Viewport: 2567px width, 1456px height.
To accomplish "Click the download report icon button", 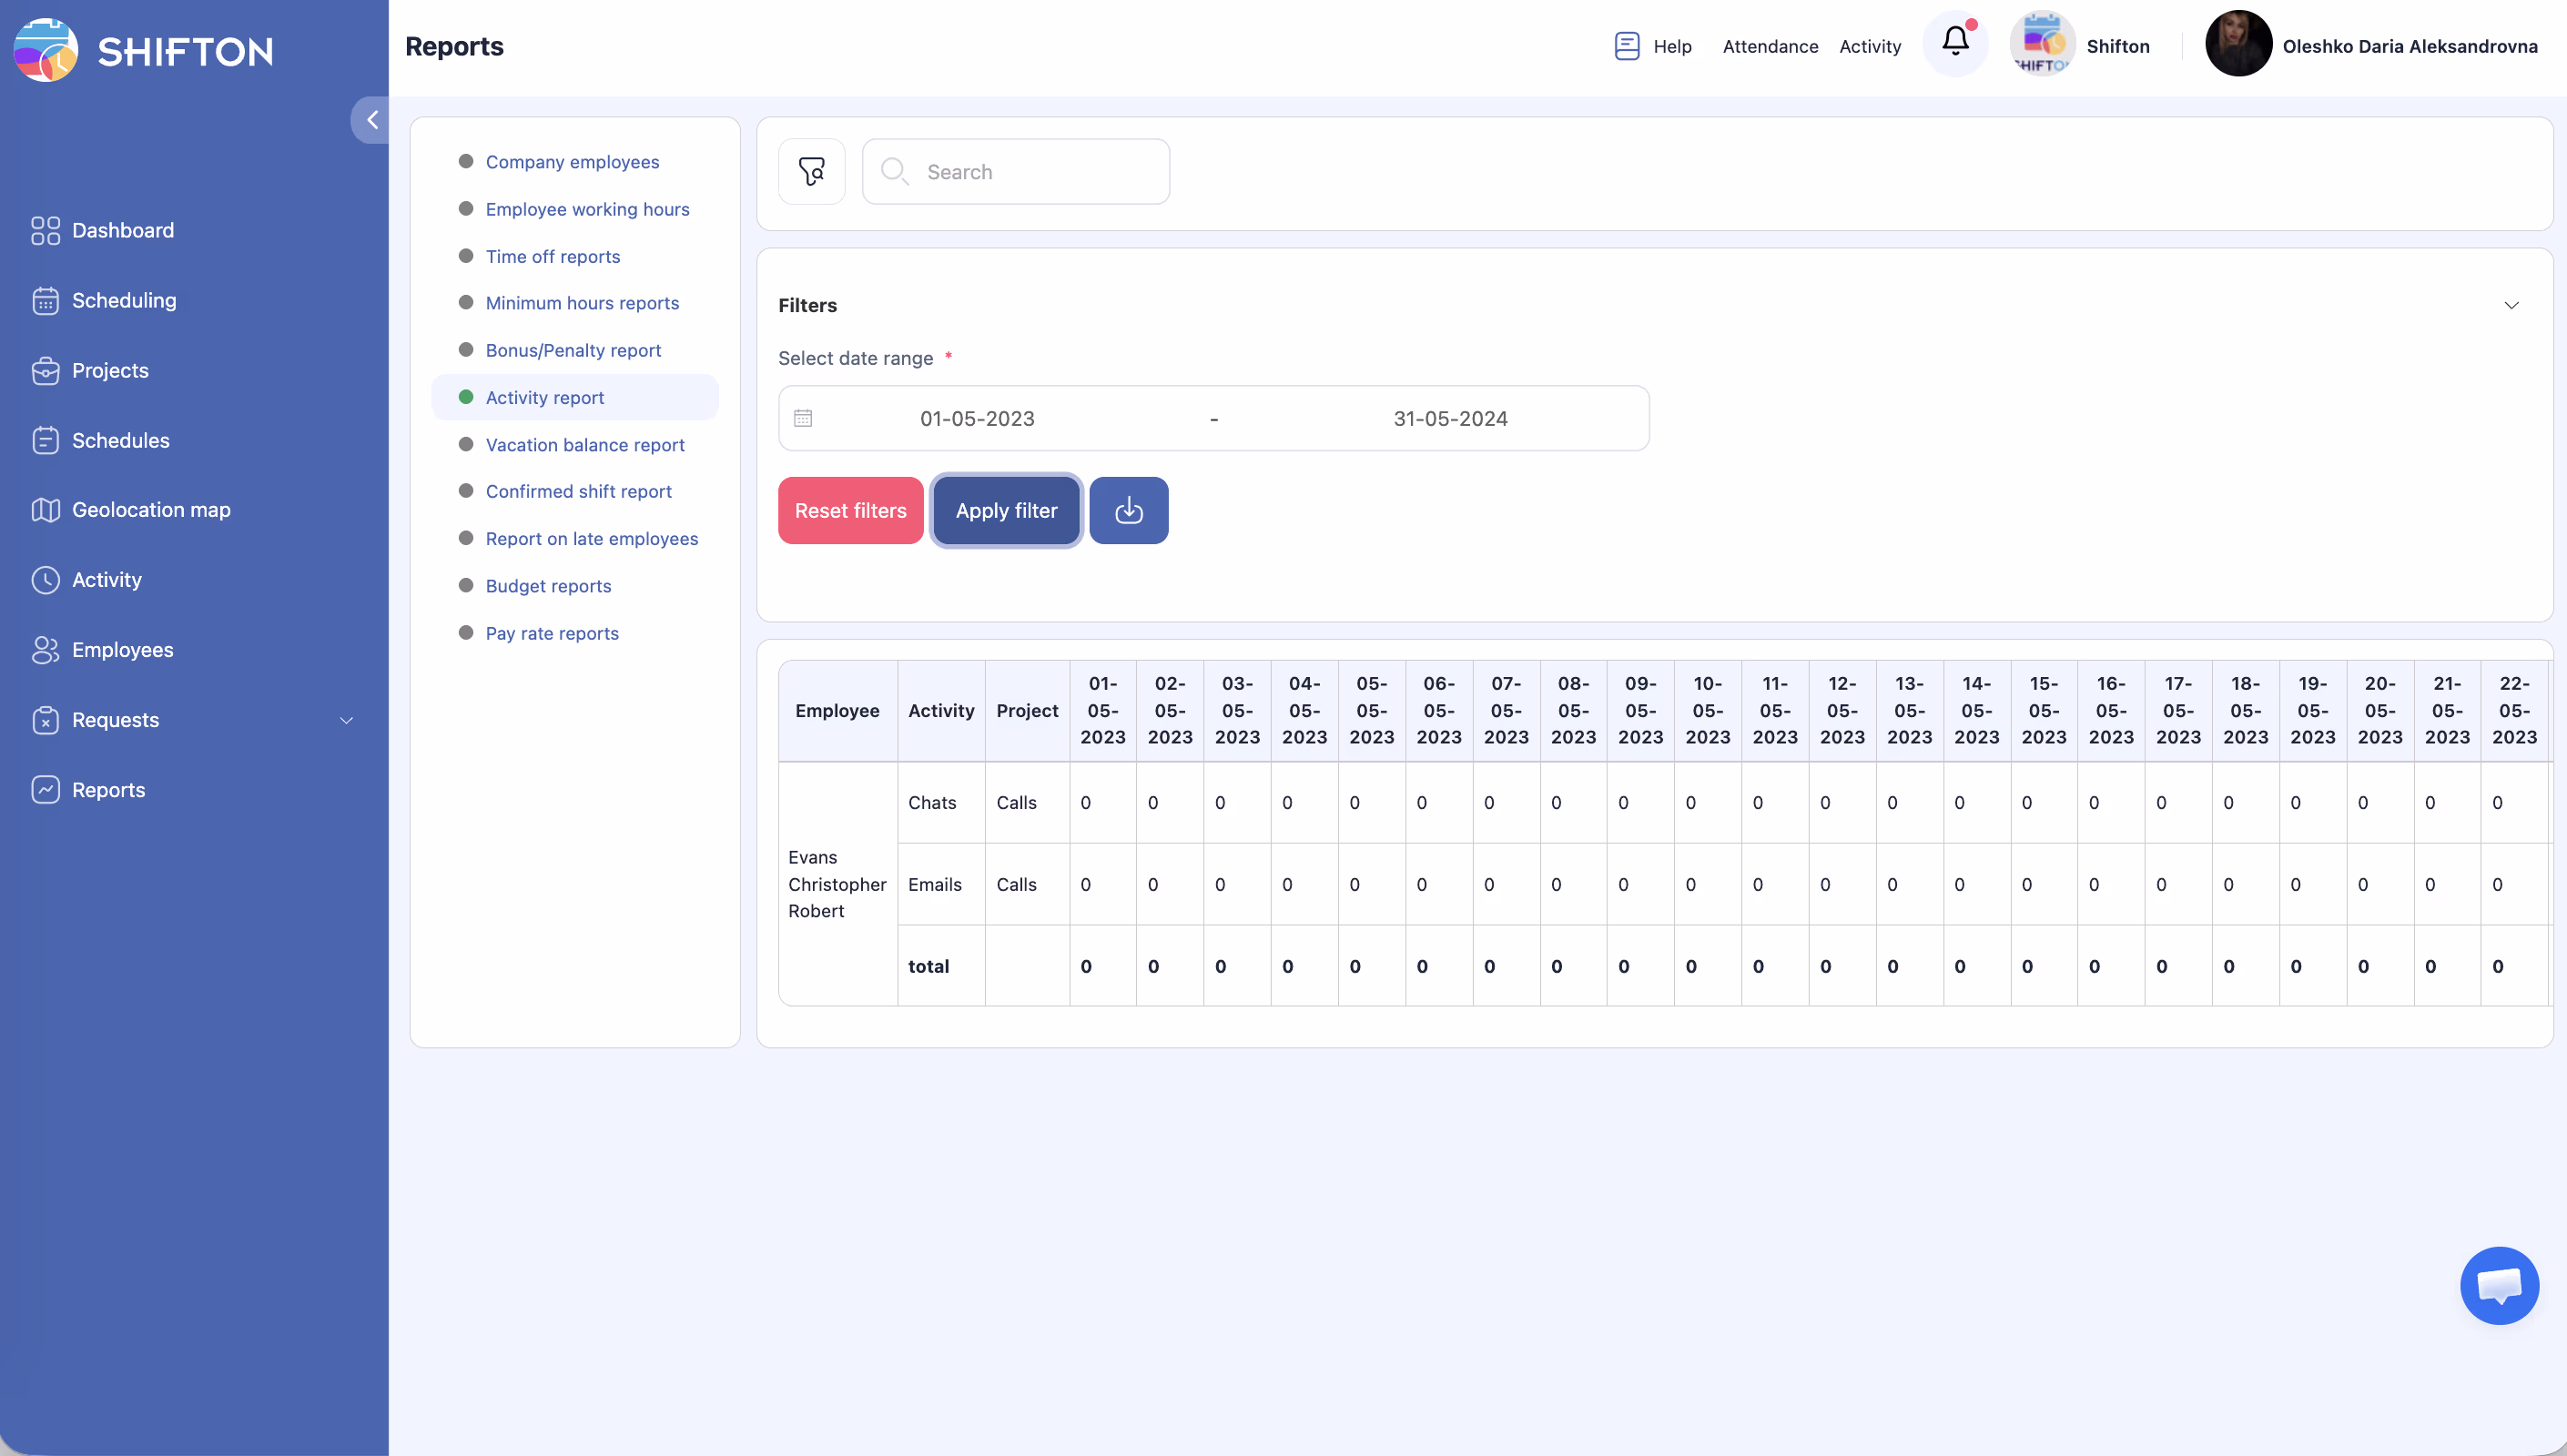I will click(1128, 510).
